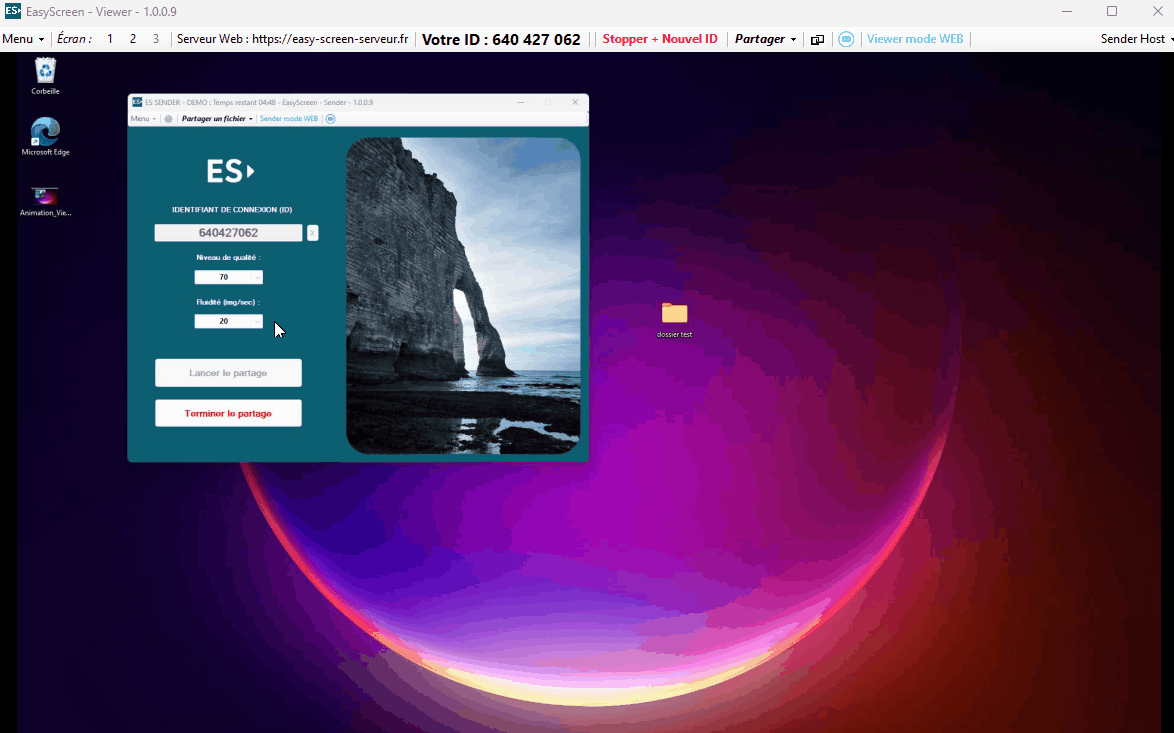Viewport: 1174px width, 733px height.
Task: Switch to screen 1 in Écran selector
Action: click(x=110, y=39)
